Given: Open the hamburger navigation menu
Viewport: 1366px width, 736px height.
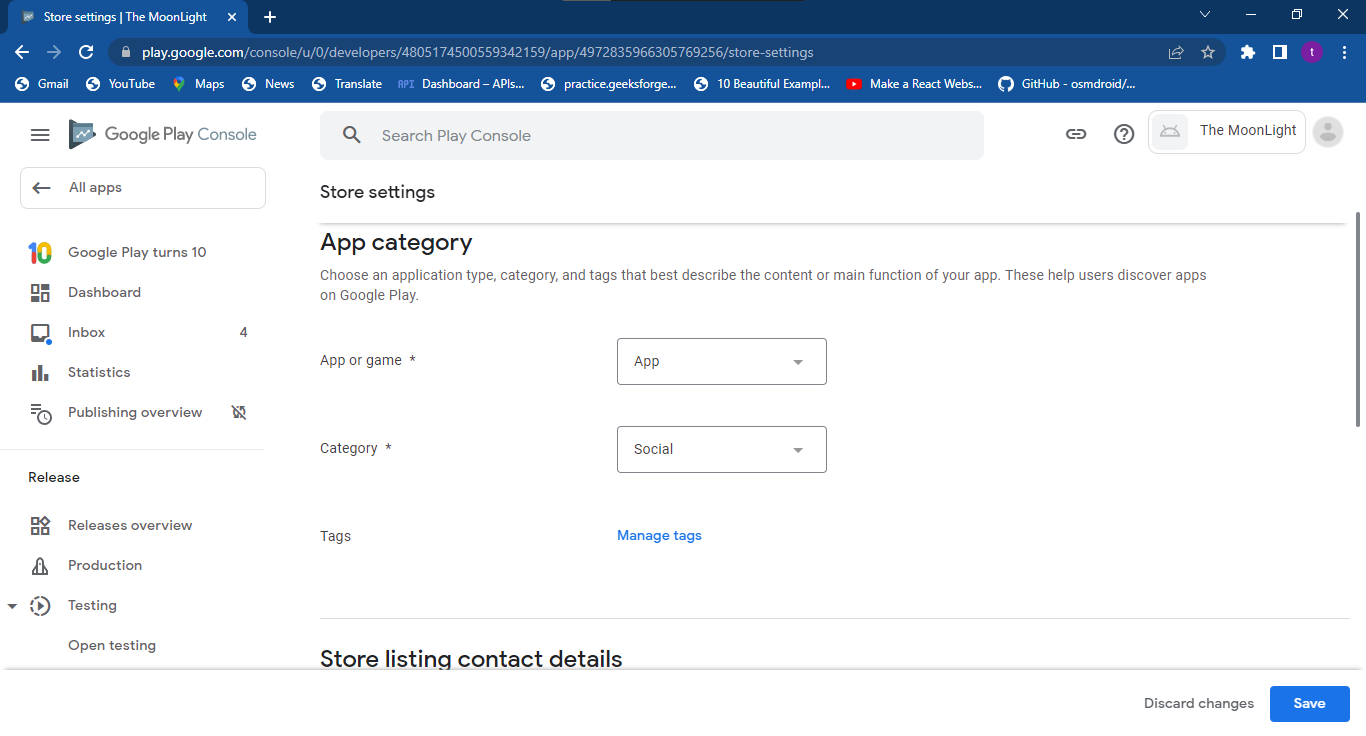Looking at the screenshot, I should [x=40, y=135].
